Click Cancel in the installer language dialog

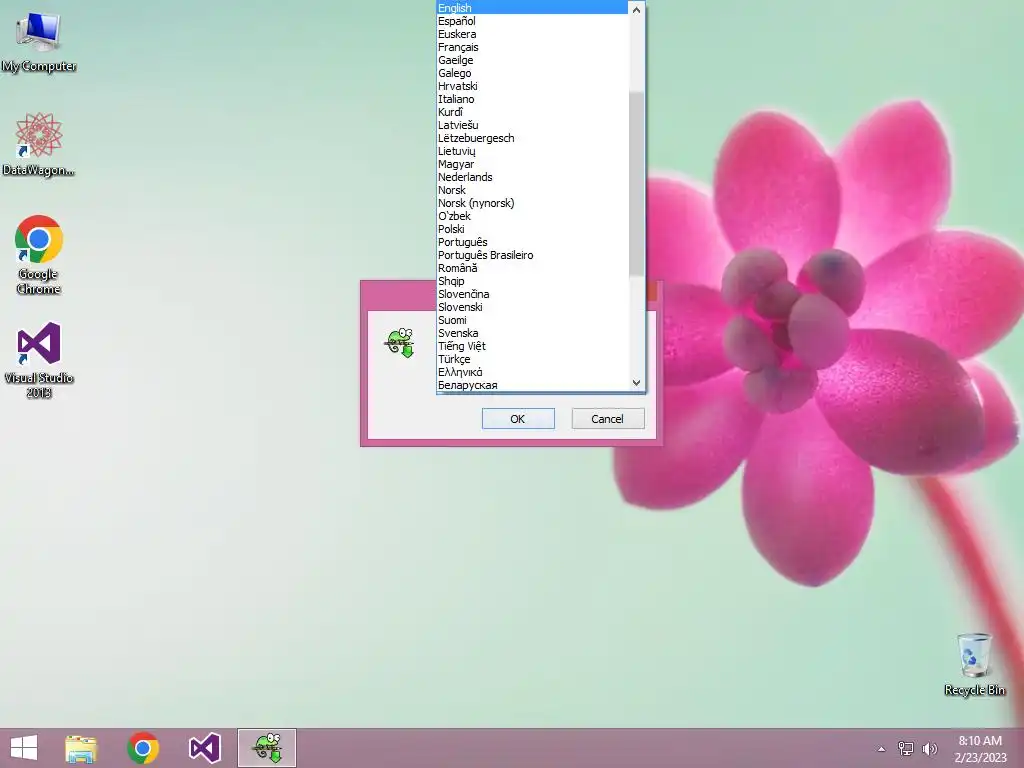tap(607, 419)
